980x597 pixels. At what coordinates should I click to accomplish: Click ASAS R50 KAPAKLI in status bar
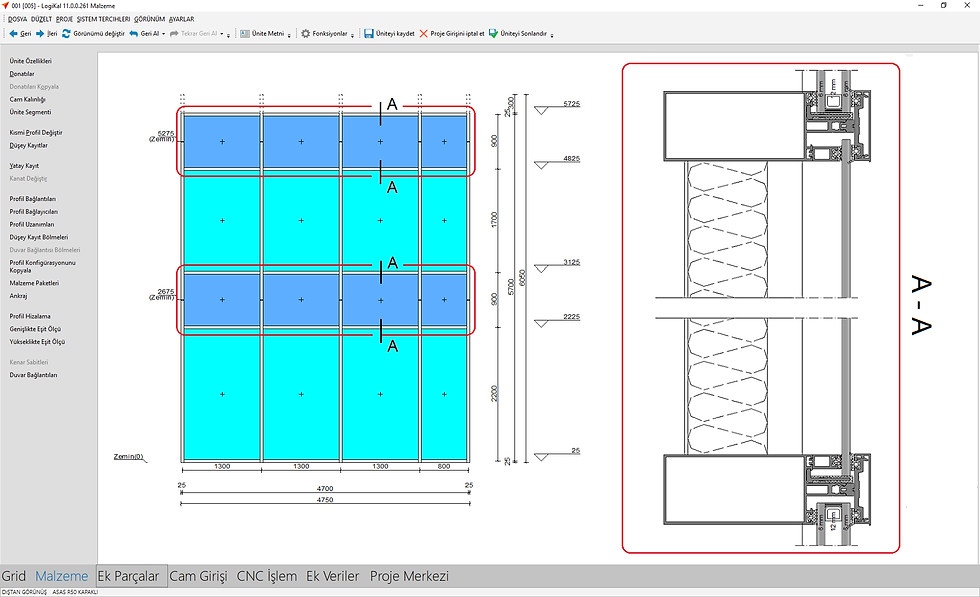pos(75,592)
